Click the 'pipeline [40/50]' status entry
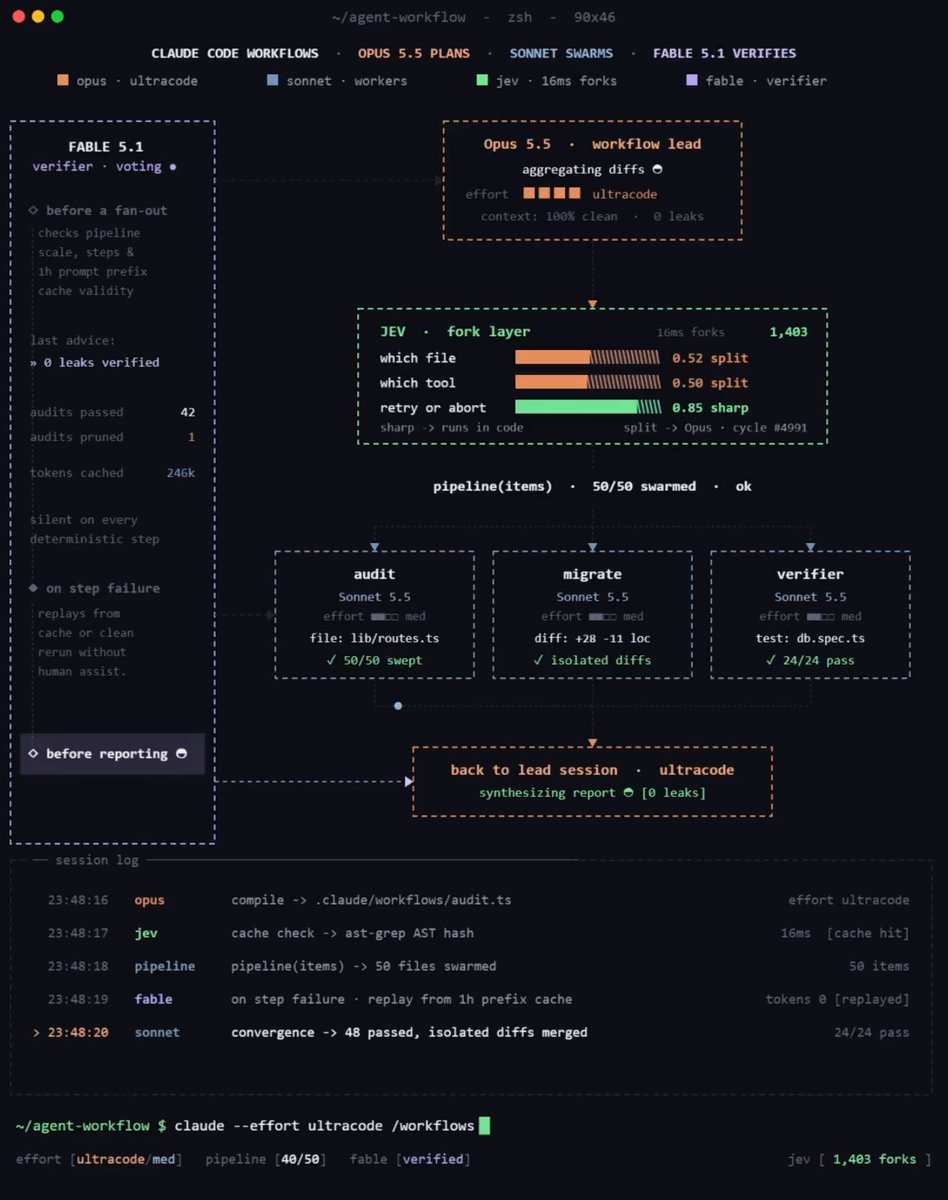Screen dimensions: 948x1200 pyautogui.click(x=266, y=1159)
